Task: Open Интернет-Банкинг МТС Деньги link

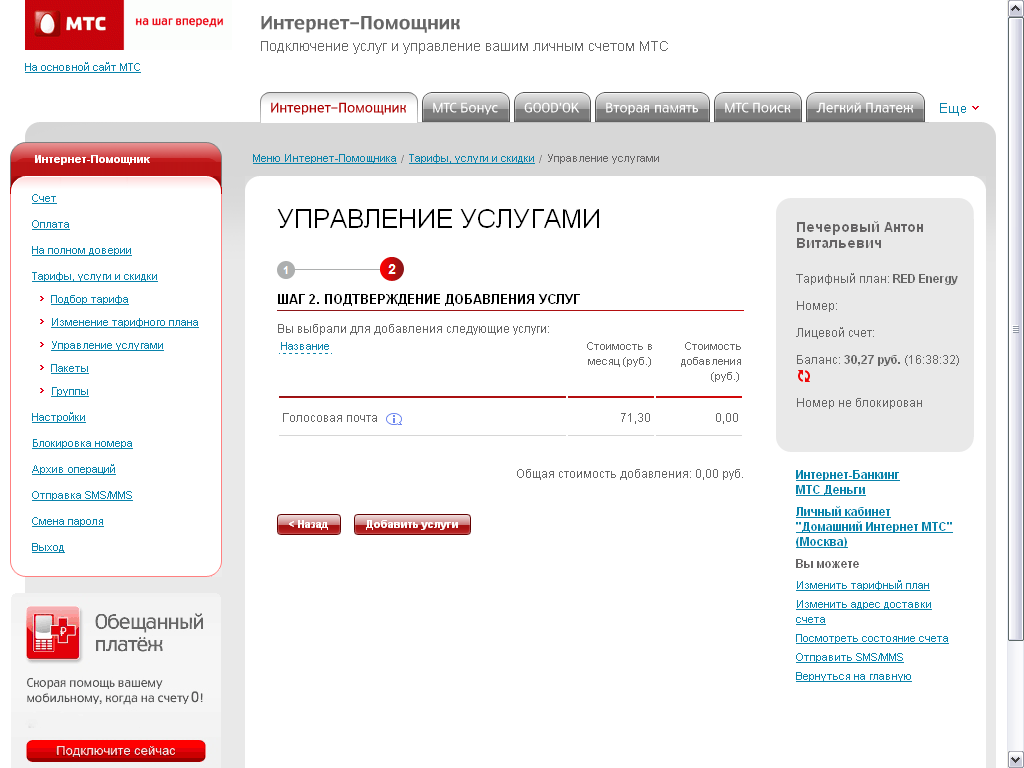Action: (x=847, y=482)
